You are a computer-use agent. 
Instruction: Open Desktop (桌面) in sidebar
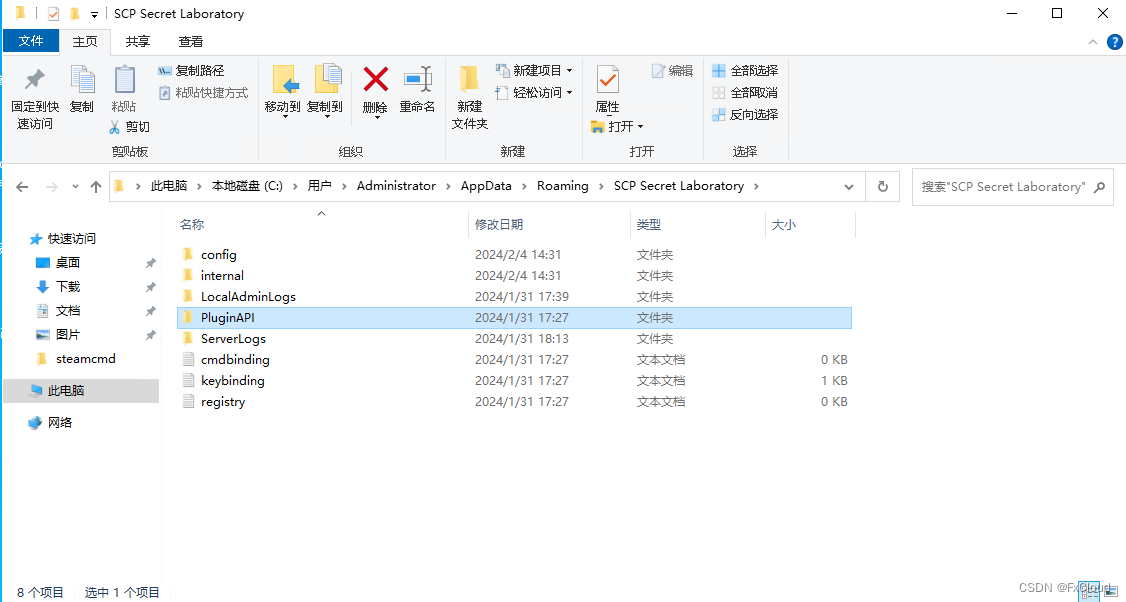[59, 263]
